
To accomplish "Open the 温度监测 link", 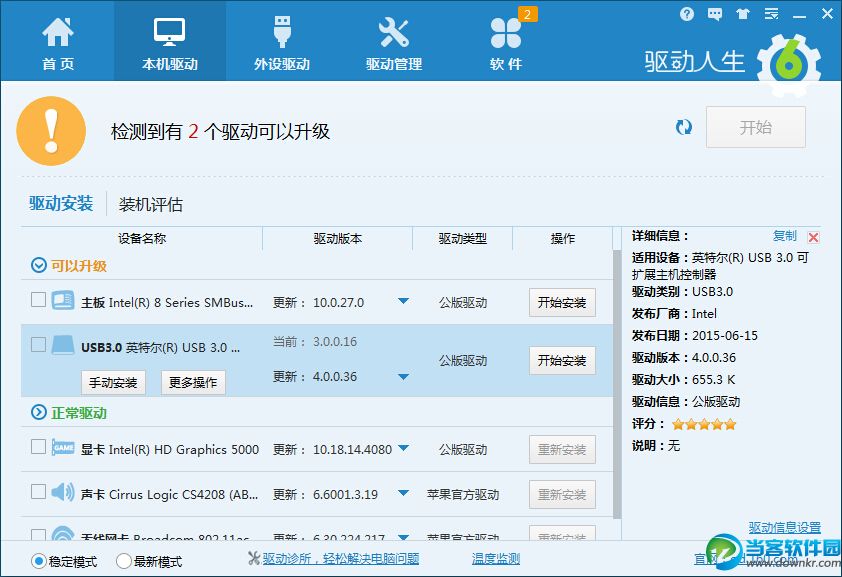I will 496,559.
